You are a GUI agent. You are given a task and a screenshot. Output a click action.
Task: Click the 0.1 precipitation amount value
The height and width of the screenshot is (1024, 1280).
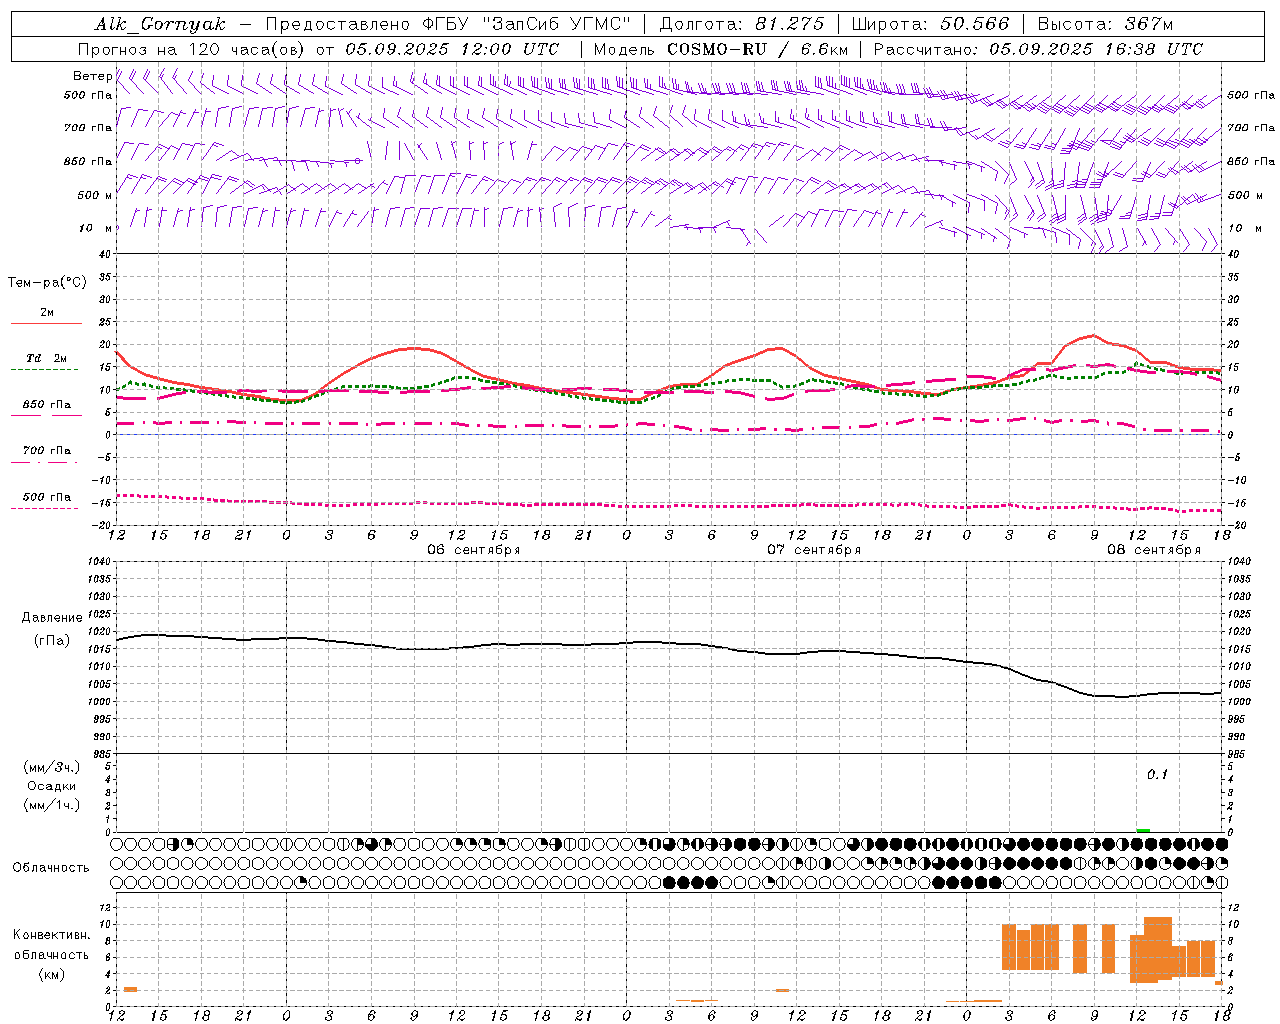(1157, 774)
